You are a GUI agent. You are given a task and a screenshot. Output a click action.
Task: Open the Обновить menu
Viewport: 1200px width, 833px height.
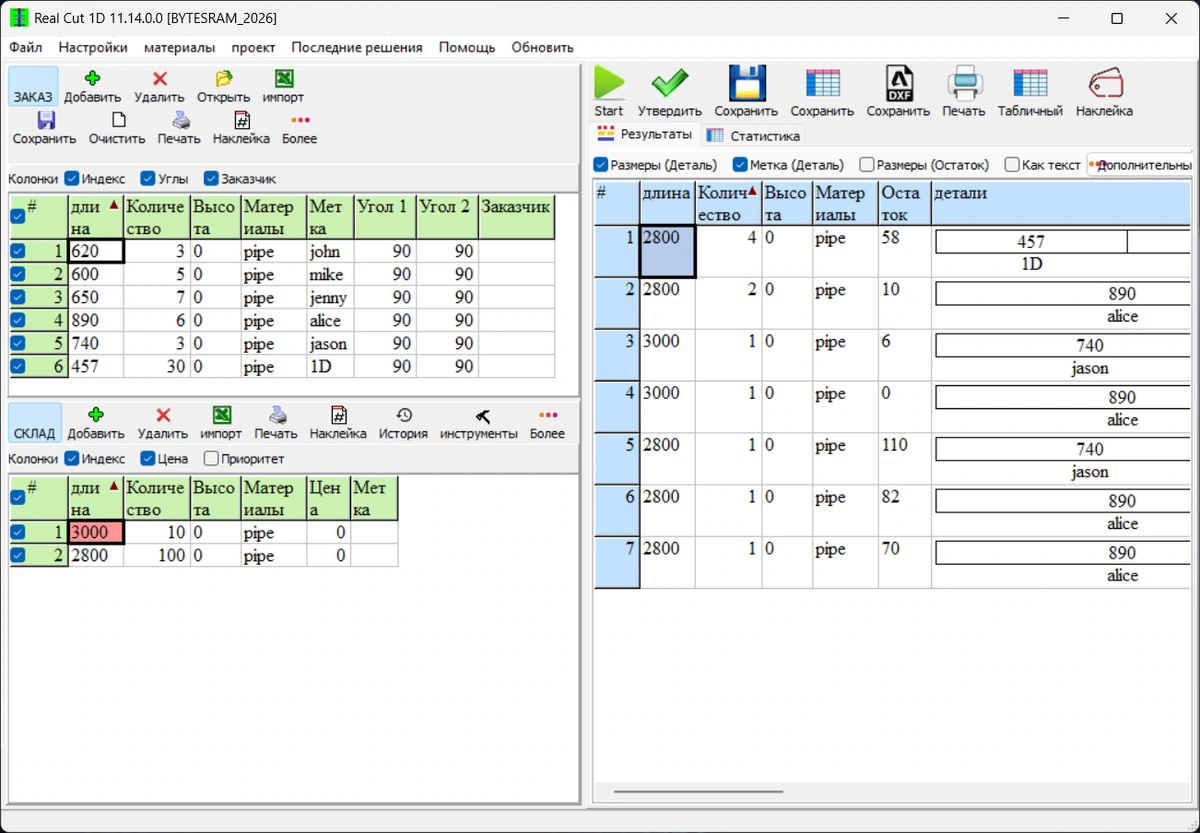point(542,47)
